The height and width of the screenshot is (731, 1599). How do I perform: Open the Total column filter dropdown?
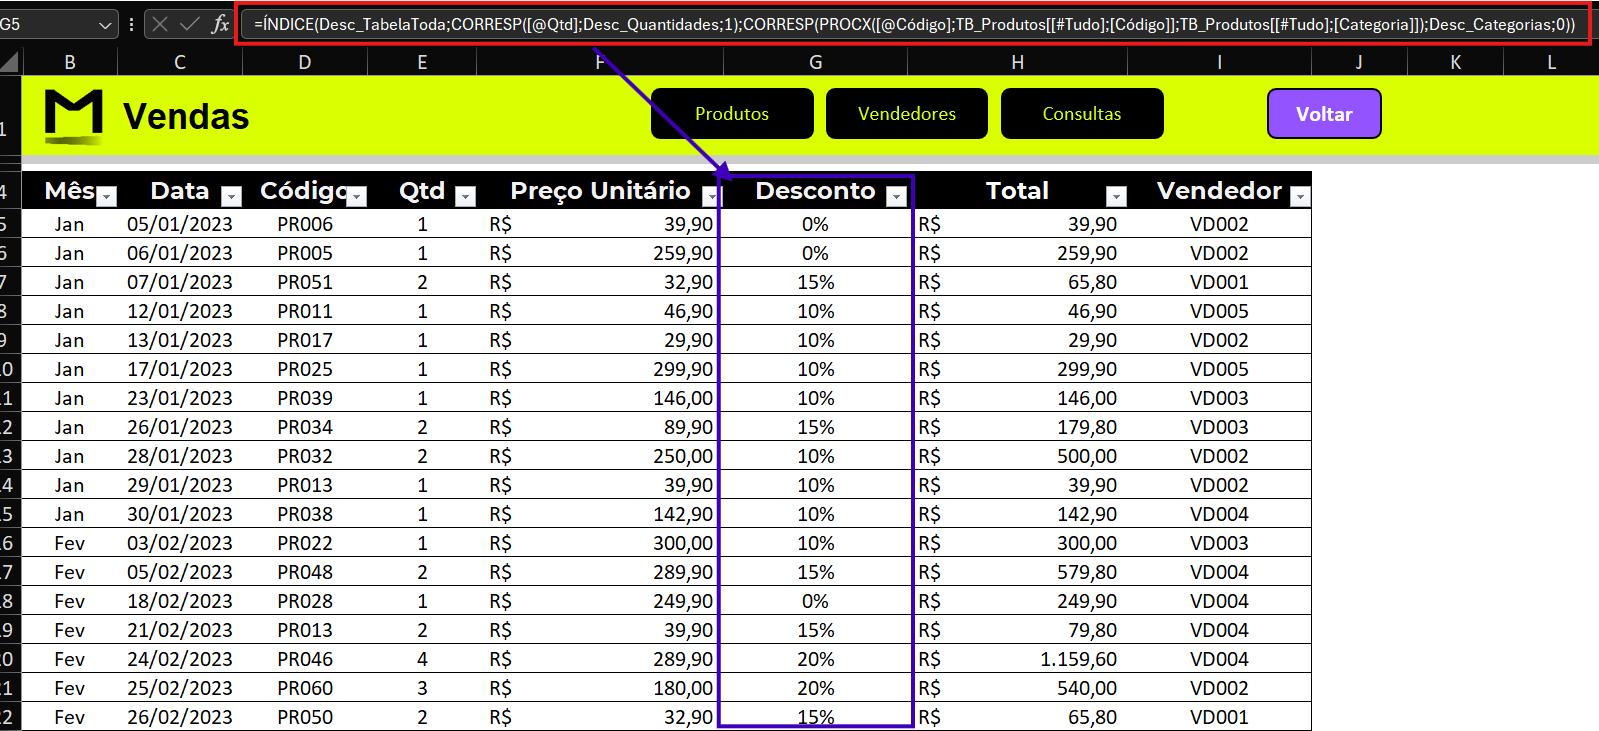coord(1116,197)
